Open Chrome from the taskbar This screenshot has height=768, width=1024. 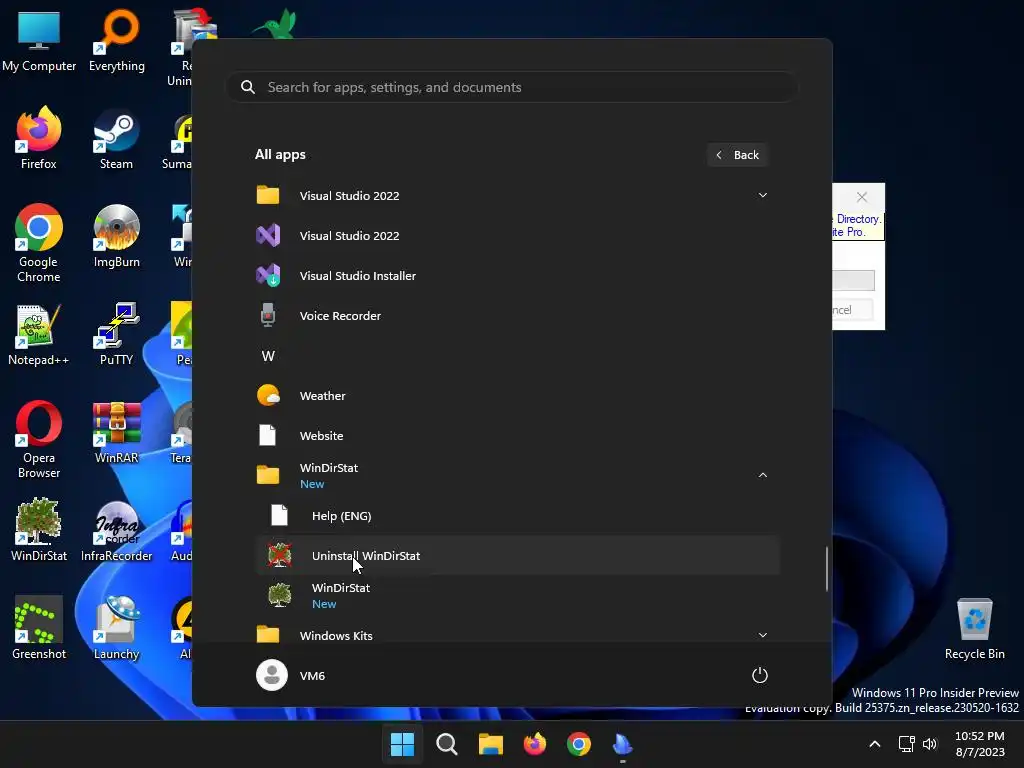coord(579,744)
